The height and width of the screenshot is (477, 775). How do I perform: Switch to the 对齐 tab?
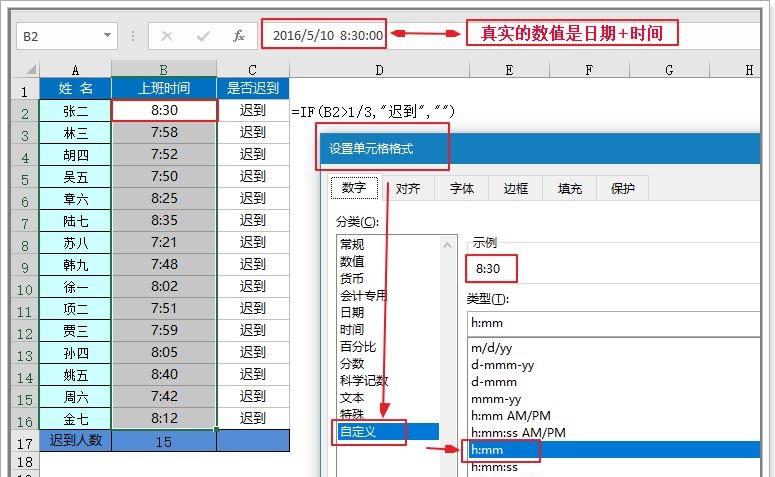coord(408,188)
